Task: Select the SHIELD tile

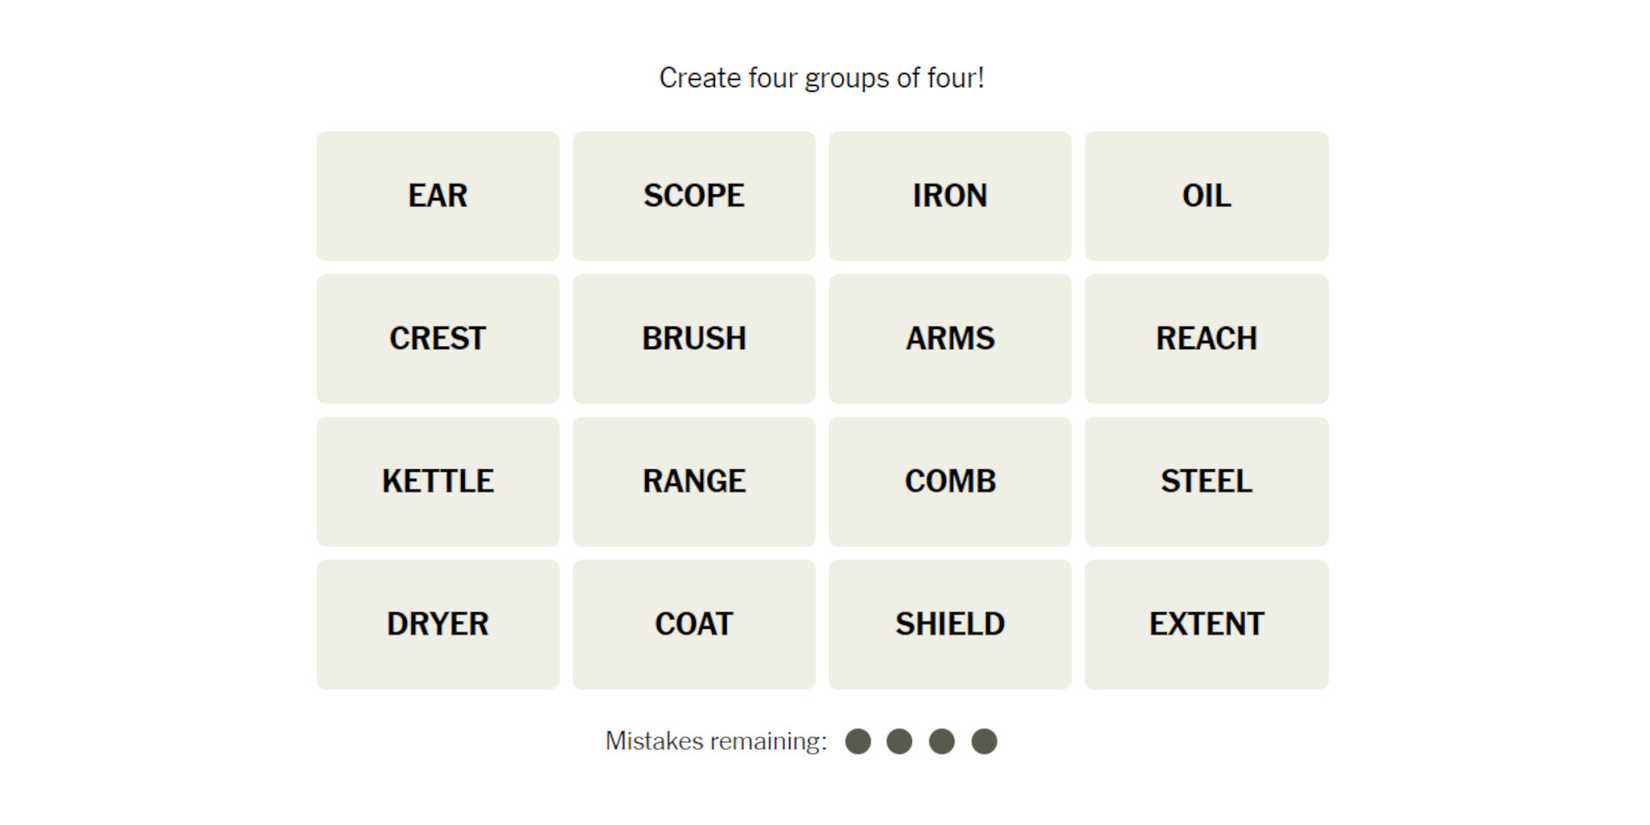Action: 949,625
